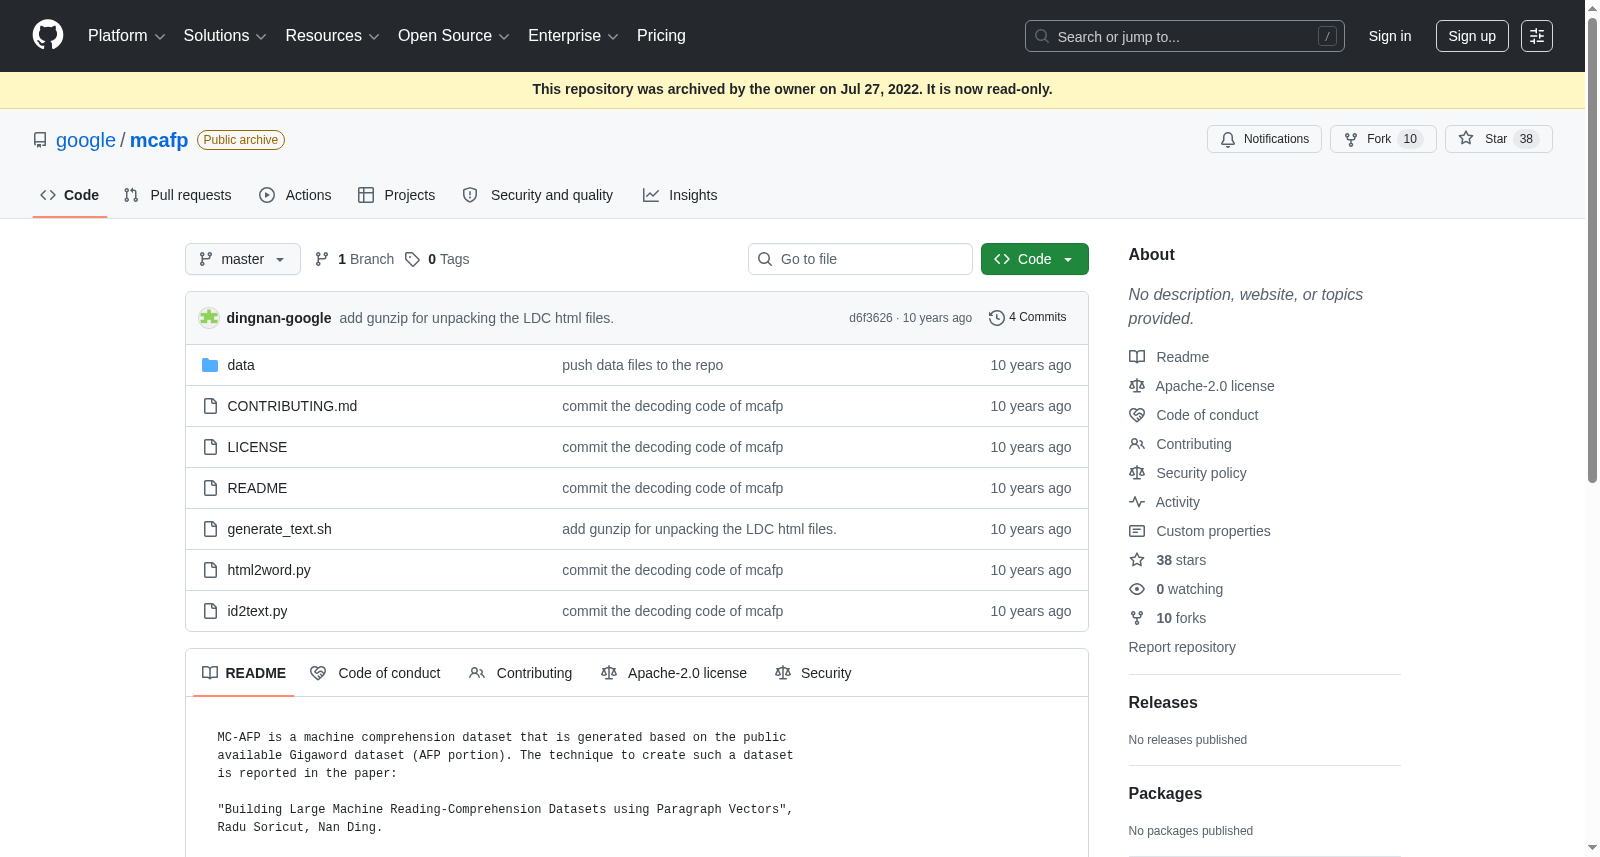Select the Security README tab

click(x=813, y=673)
